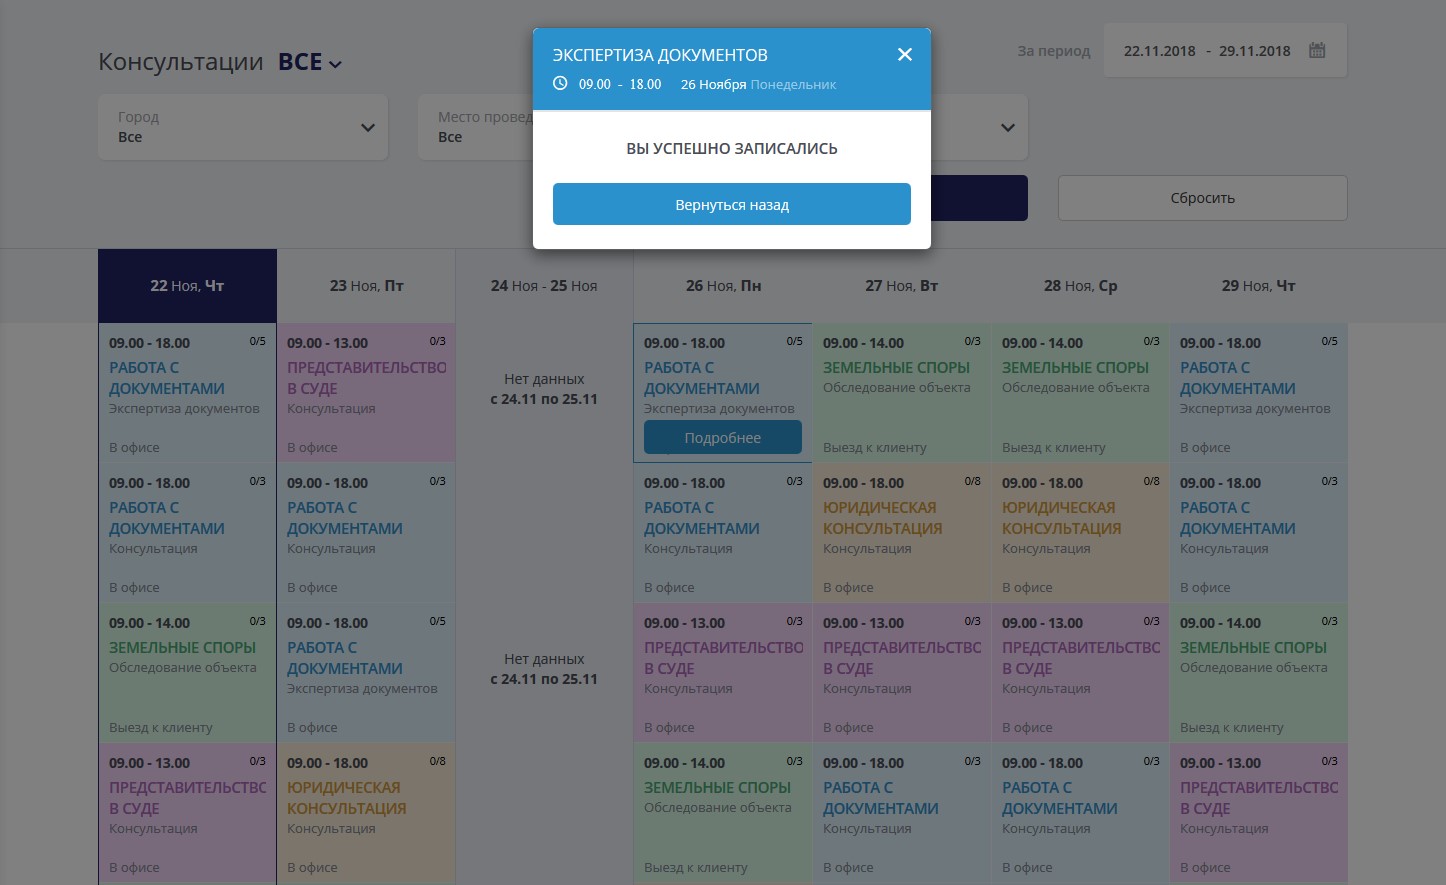Click the clock icon in popup header

coord(560,84)
